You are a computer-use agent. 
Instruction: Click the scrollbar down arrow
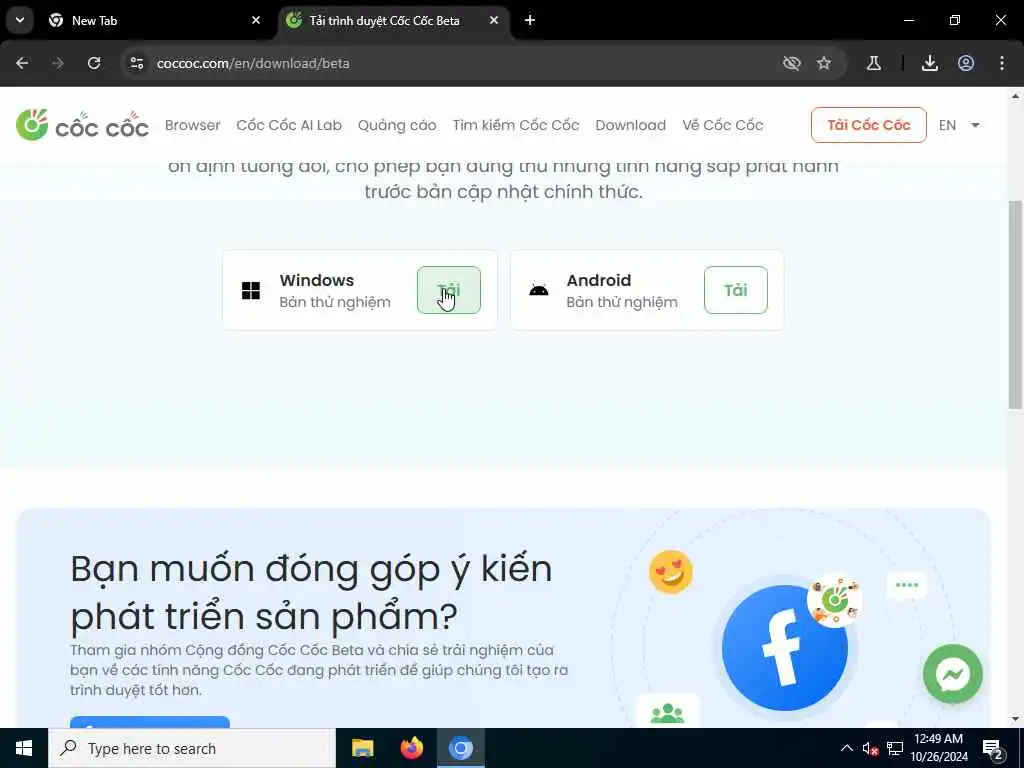pyautogui.click(x=1015, y=720)
